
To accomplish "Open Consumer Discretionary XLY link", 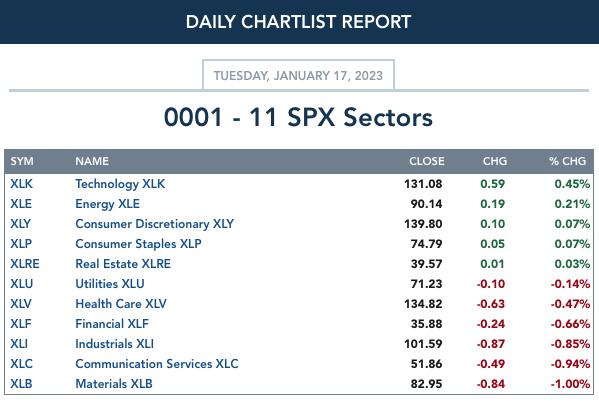I will (x=154, y=224).
